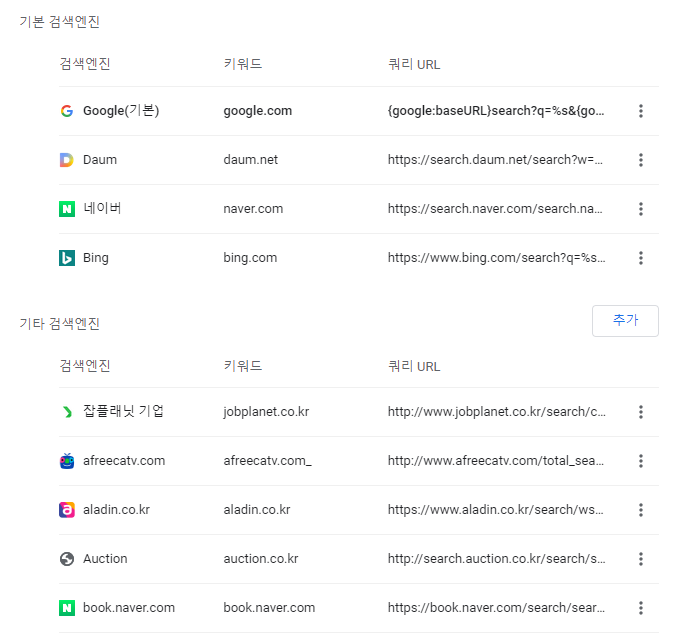The height and width of the screenshot is (634, 674).
Task: Click the globe icon beside Auction
Action: click(67, 559)
